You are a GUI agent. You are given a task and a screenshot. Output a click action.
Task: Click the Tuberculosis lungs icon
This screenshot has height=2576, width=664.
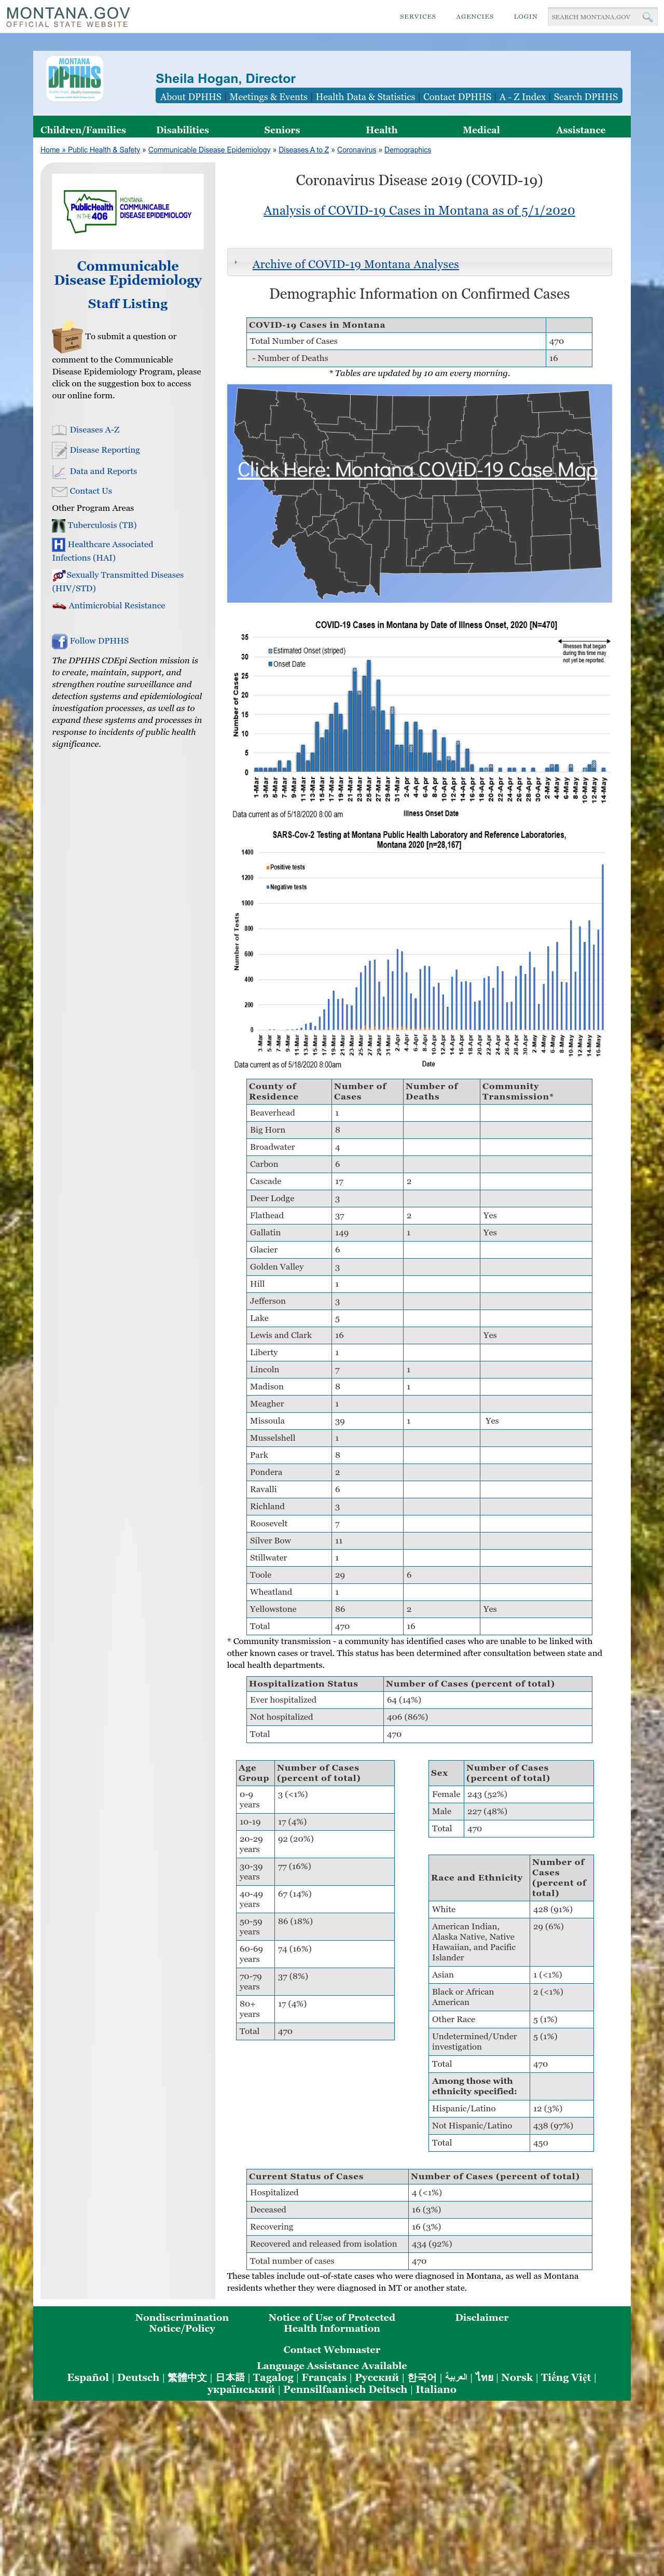pyautogui.click(x=59, y=525)
